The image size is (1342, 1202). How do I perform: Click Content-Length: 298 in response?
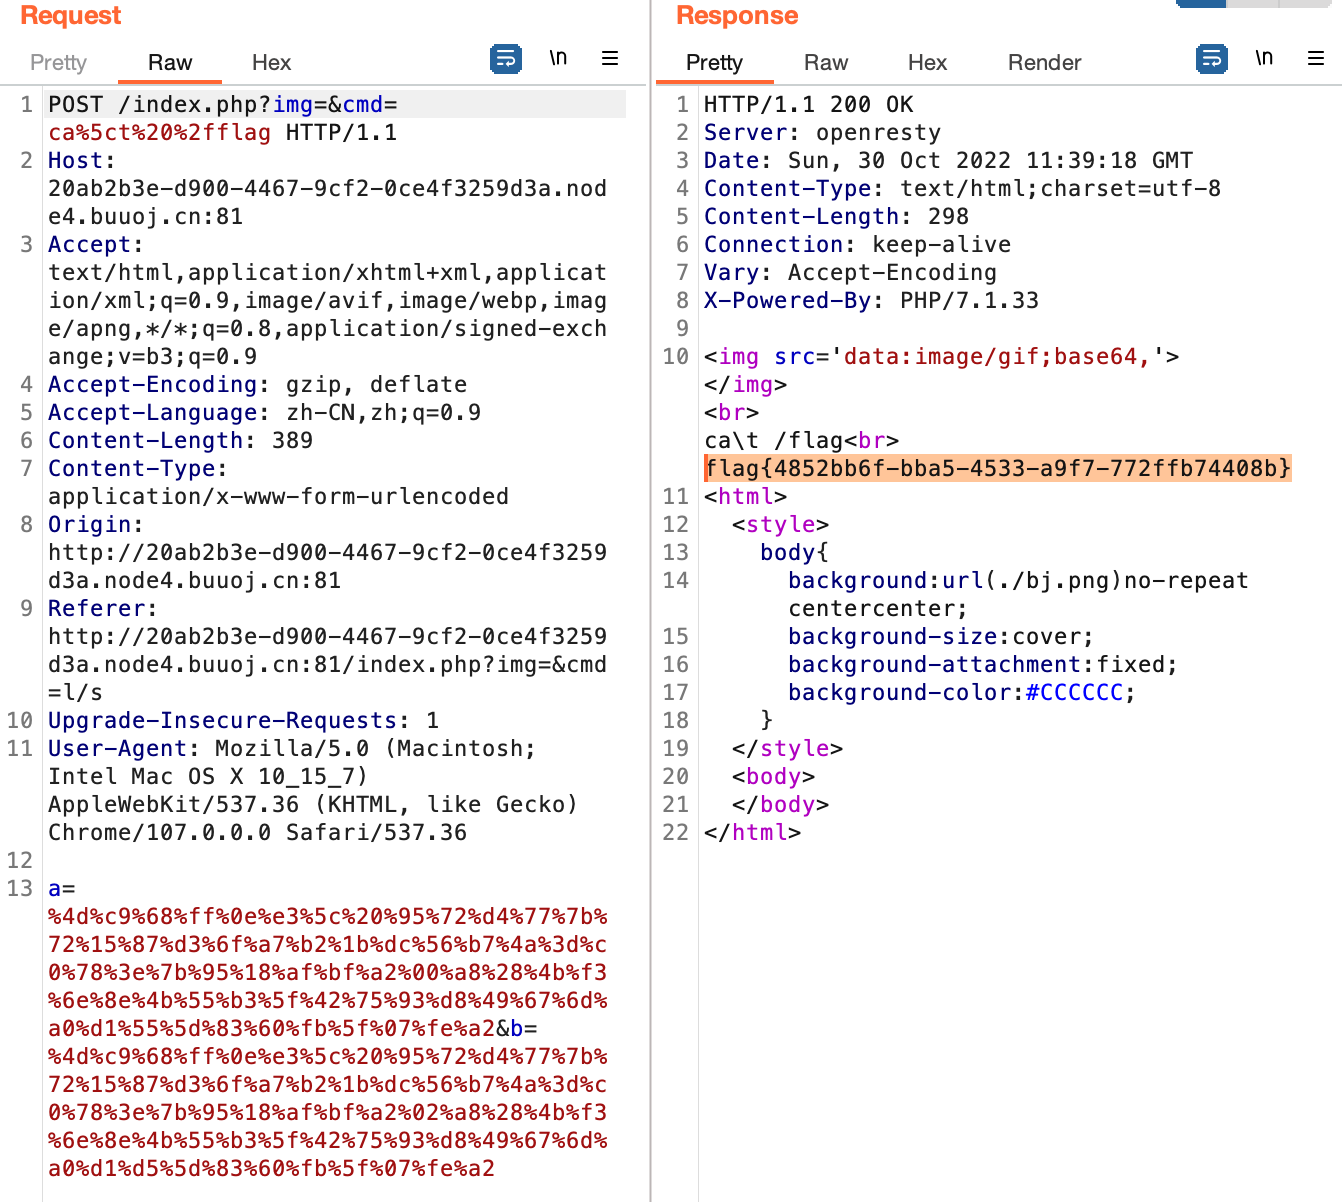[836, 216]
